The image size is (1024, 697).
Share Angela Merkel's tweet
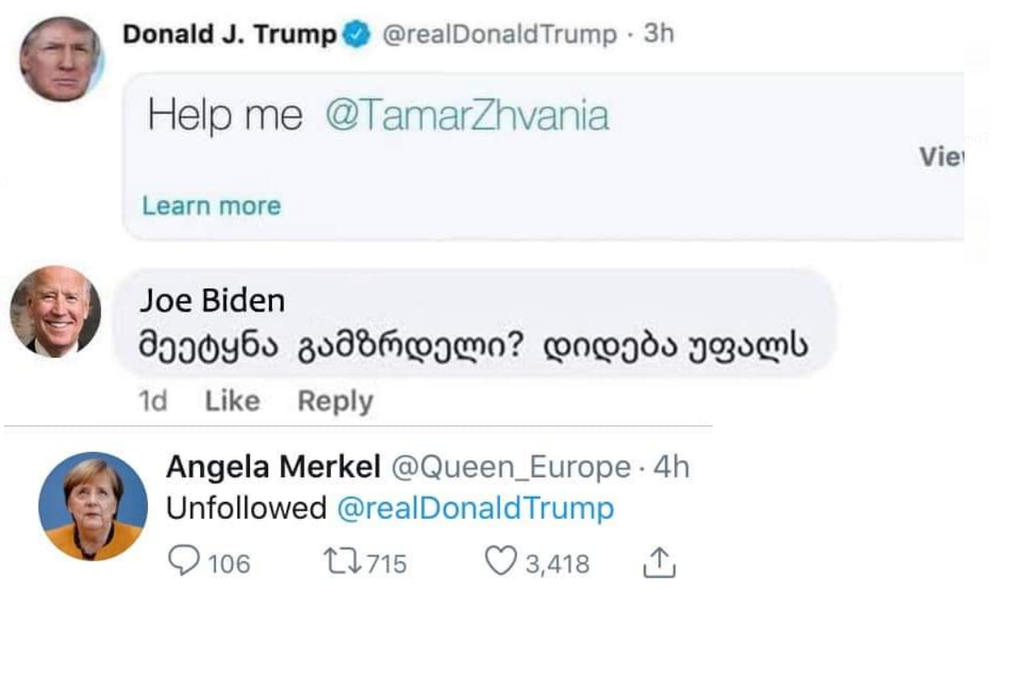(x=658, y=564)
